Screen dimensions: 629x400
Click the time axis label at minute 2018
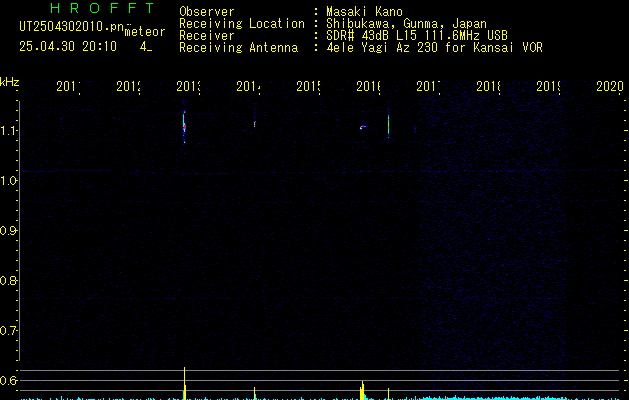point(488,86)
